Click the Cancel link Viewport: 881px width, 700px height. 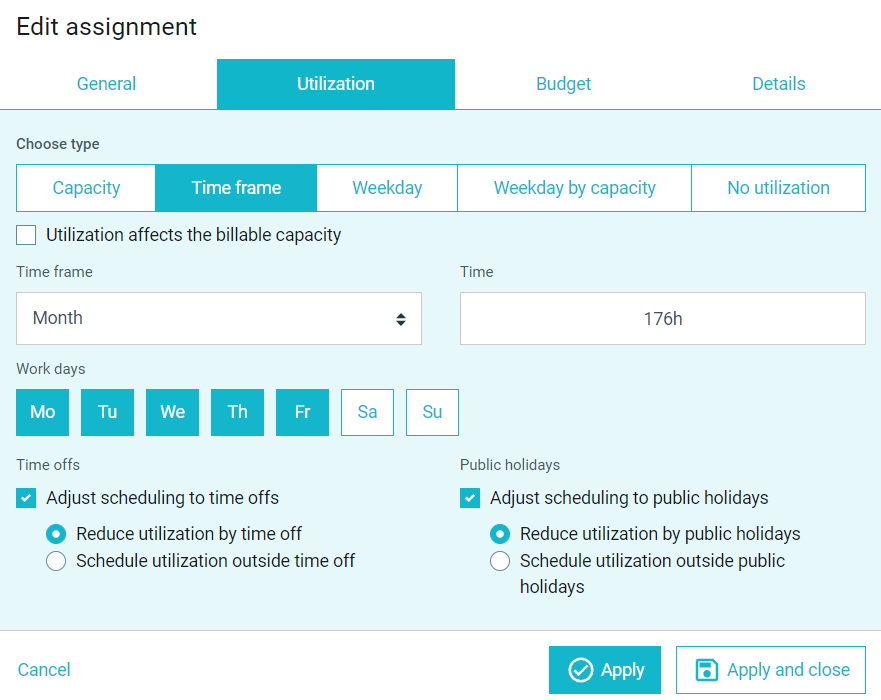click(x=44, y=670)
